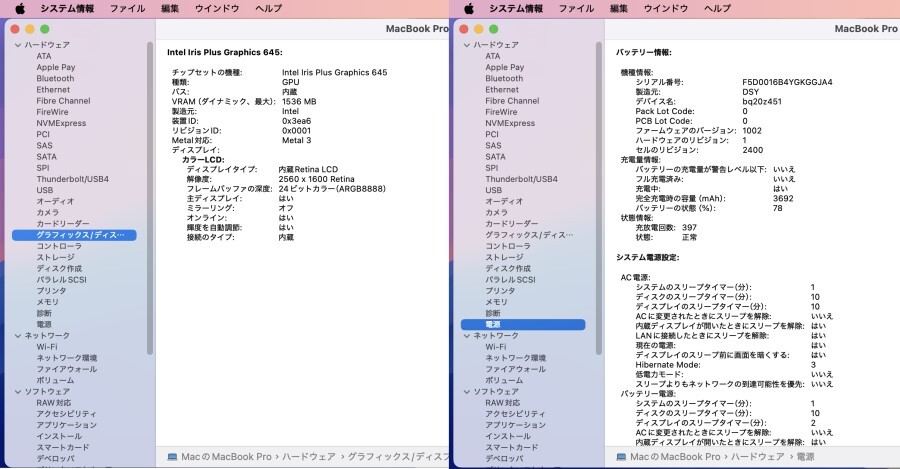Select USB in left window sidebar
900x469 pixels.
(x=45, y=190)
